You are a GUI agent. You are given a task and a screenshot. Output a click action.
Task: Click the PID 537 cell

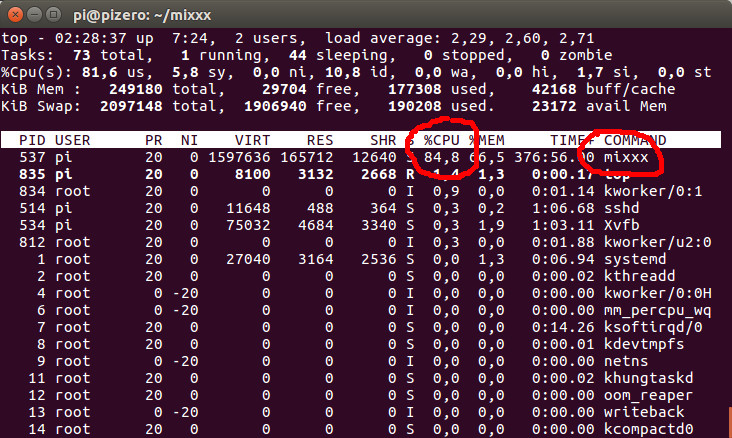32,157
